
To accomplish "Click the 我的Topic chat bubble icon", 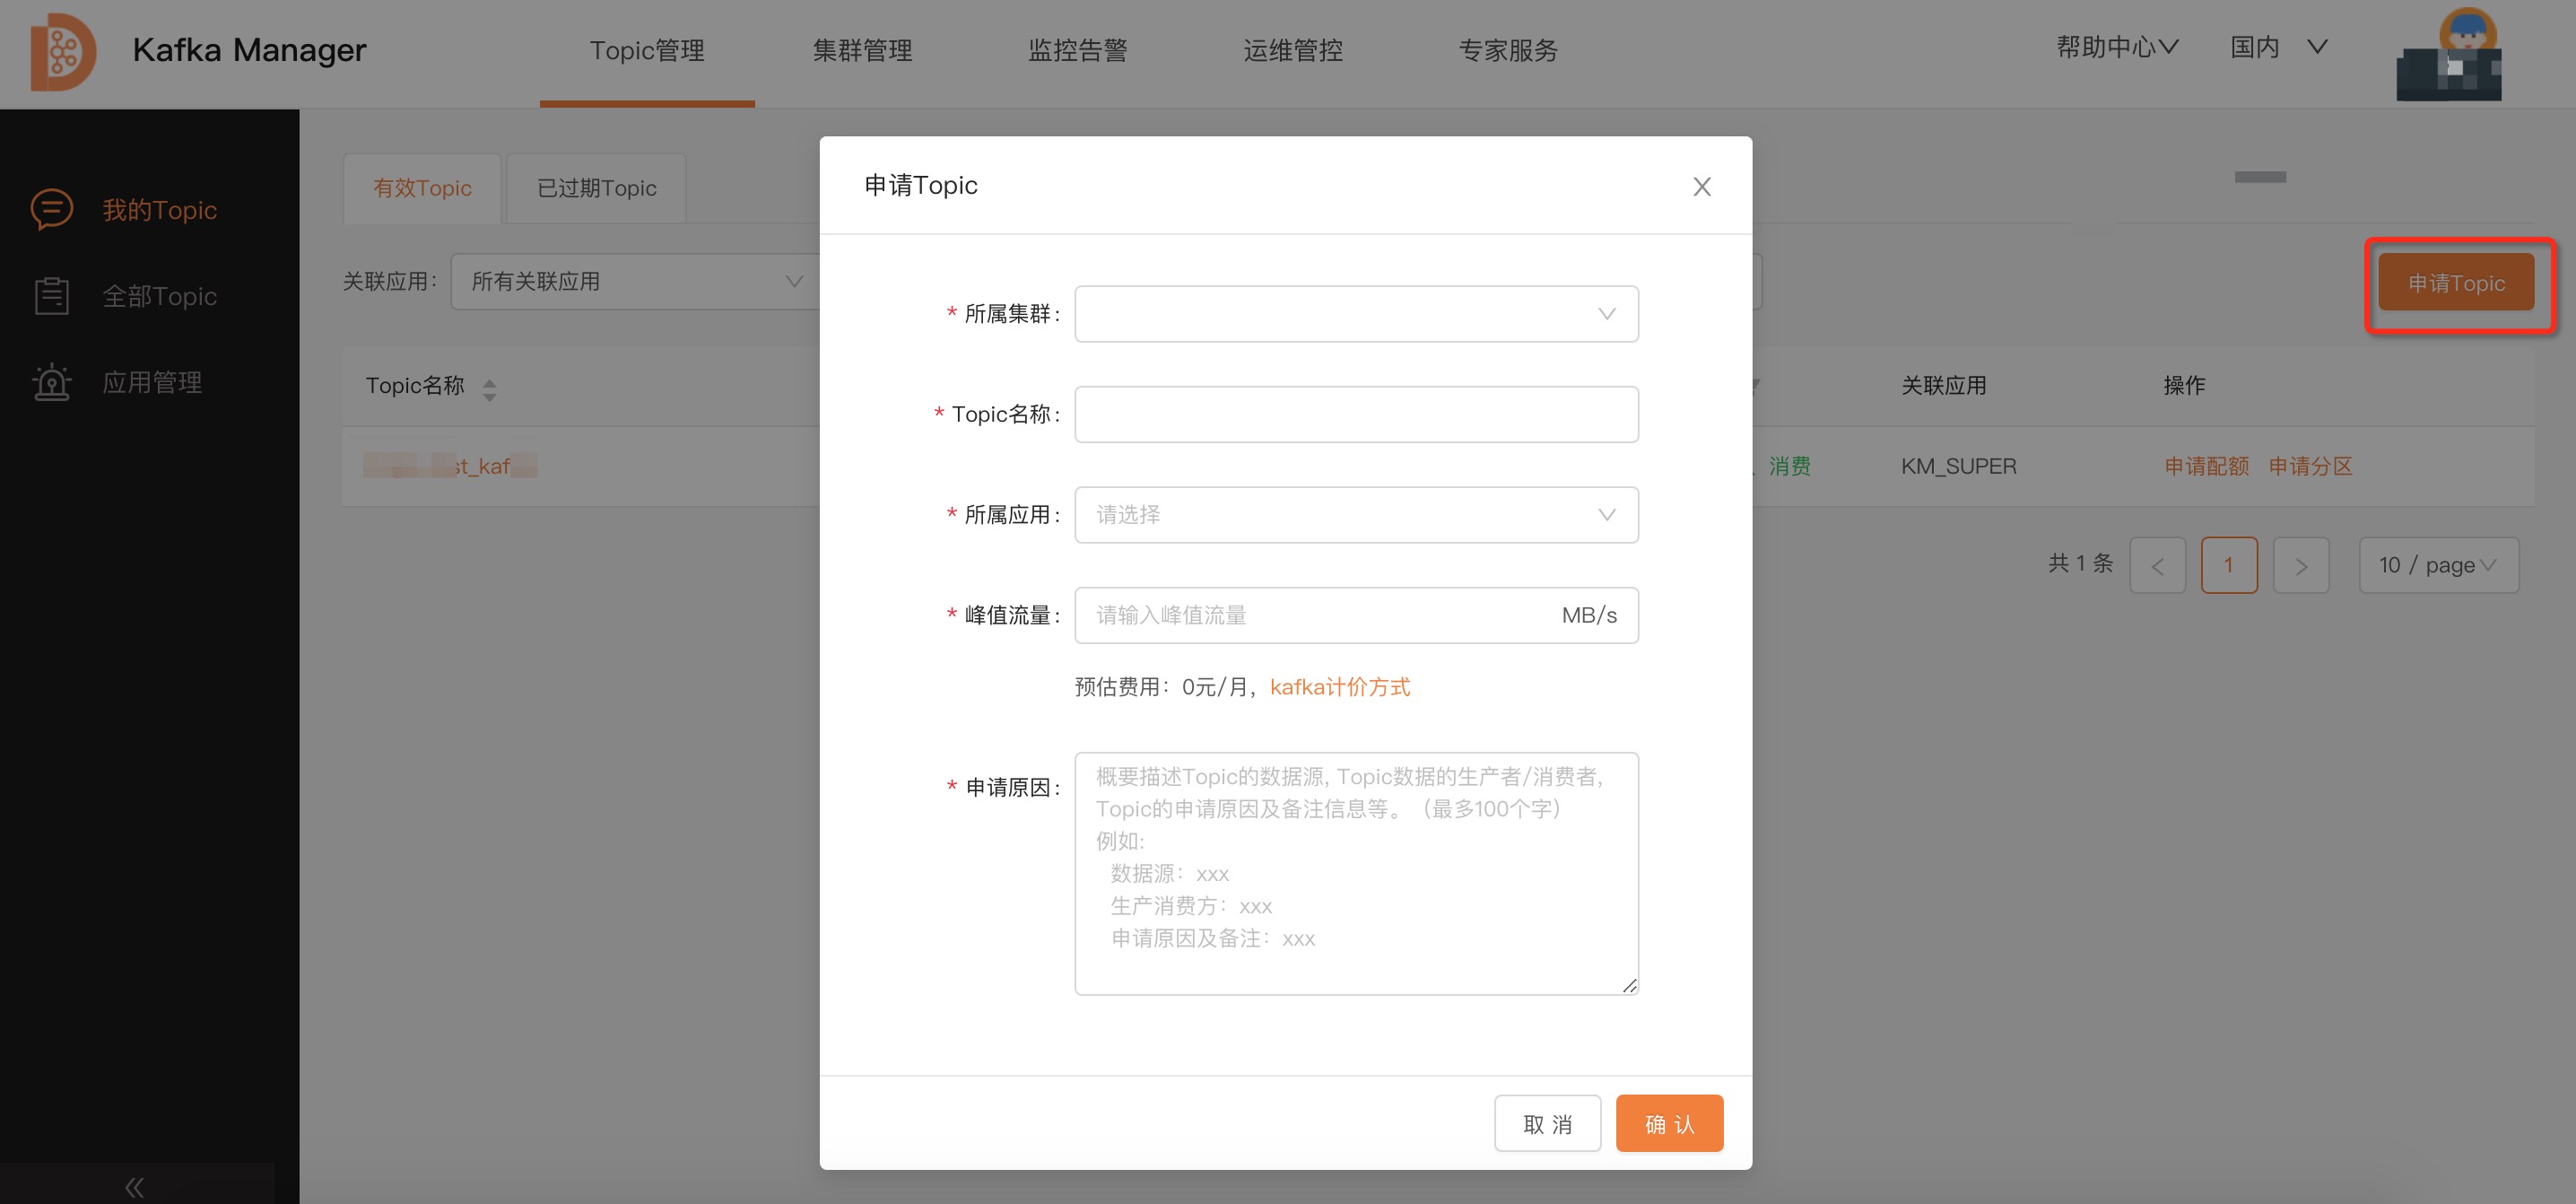I will (x=52, y=210).
